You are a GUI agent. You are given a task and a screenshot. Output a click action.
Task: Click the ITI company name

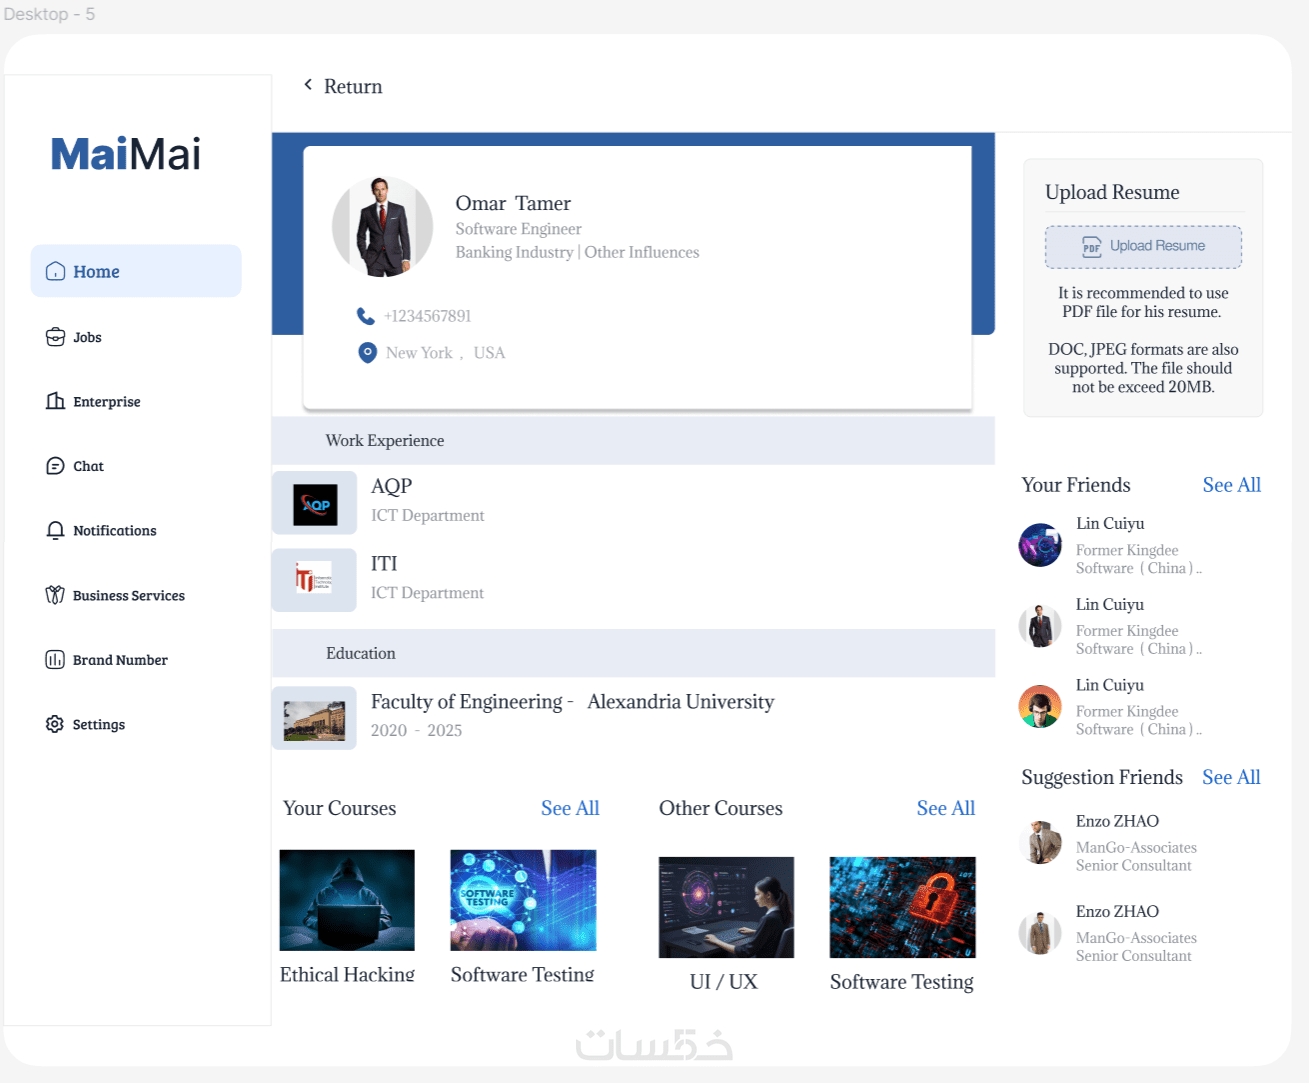(384, 564)
